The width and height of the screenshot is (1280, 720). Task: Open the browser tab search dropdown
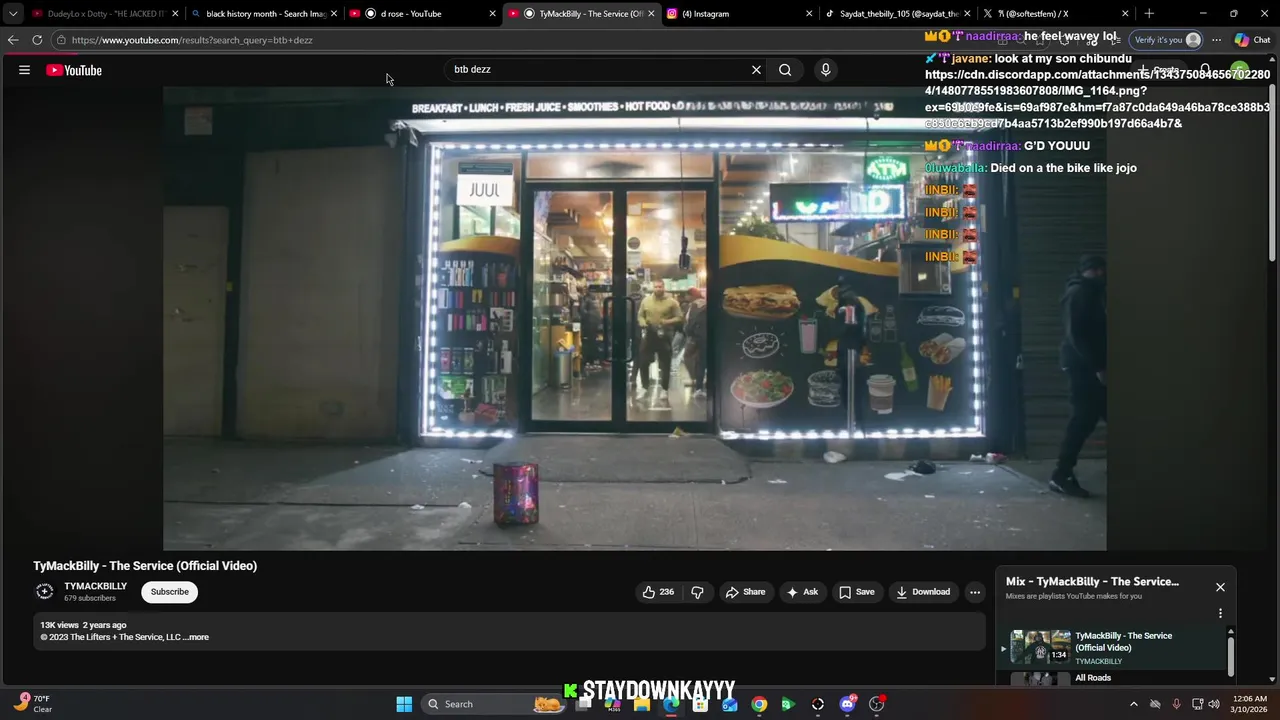pyautogui.click(x=12, y=14)
